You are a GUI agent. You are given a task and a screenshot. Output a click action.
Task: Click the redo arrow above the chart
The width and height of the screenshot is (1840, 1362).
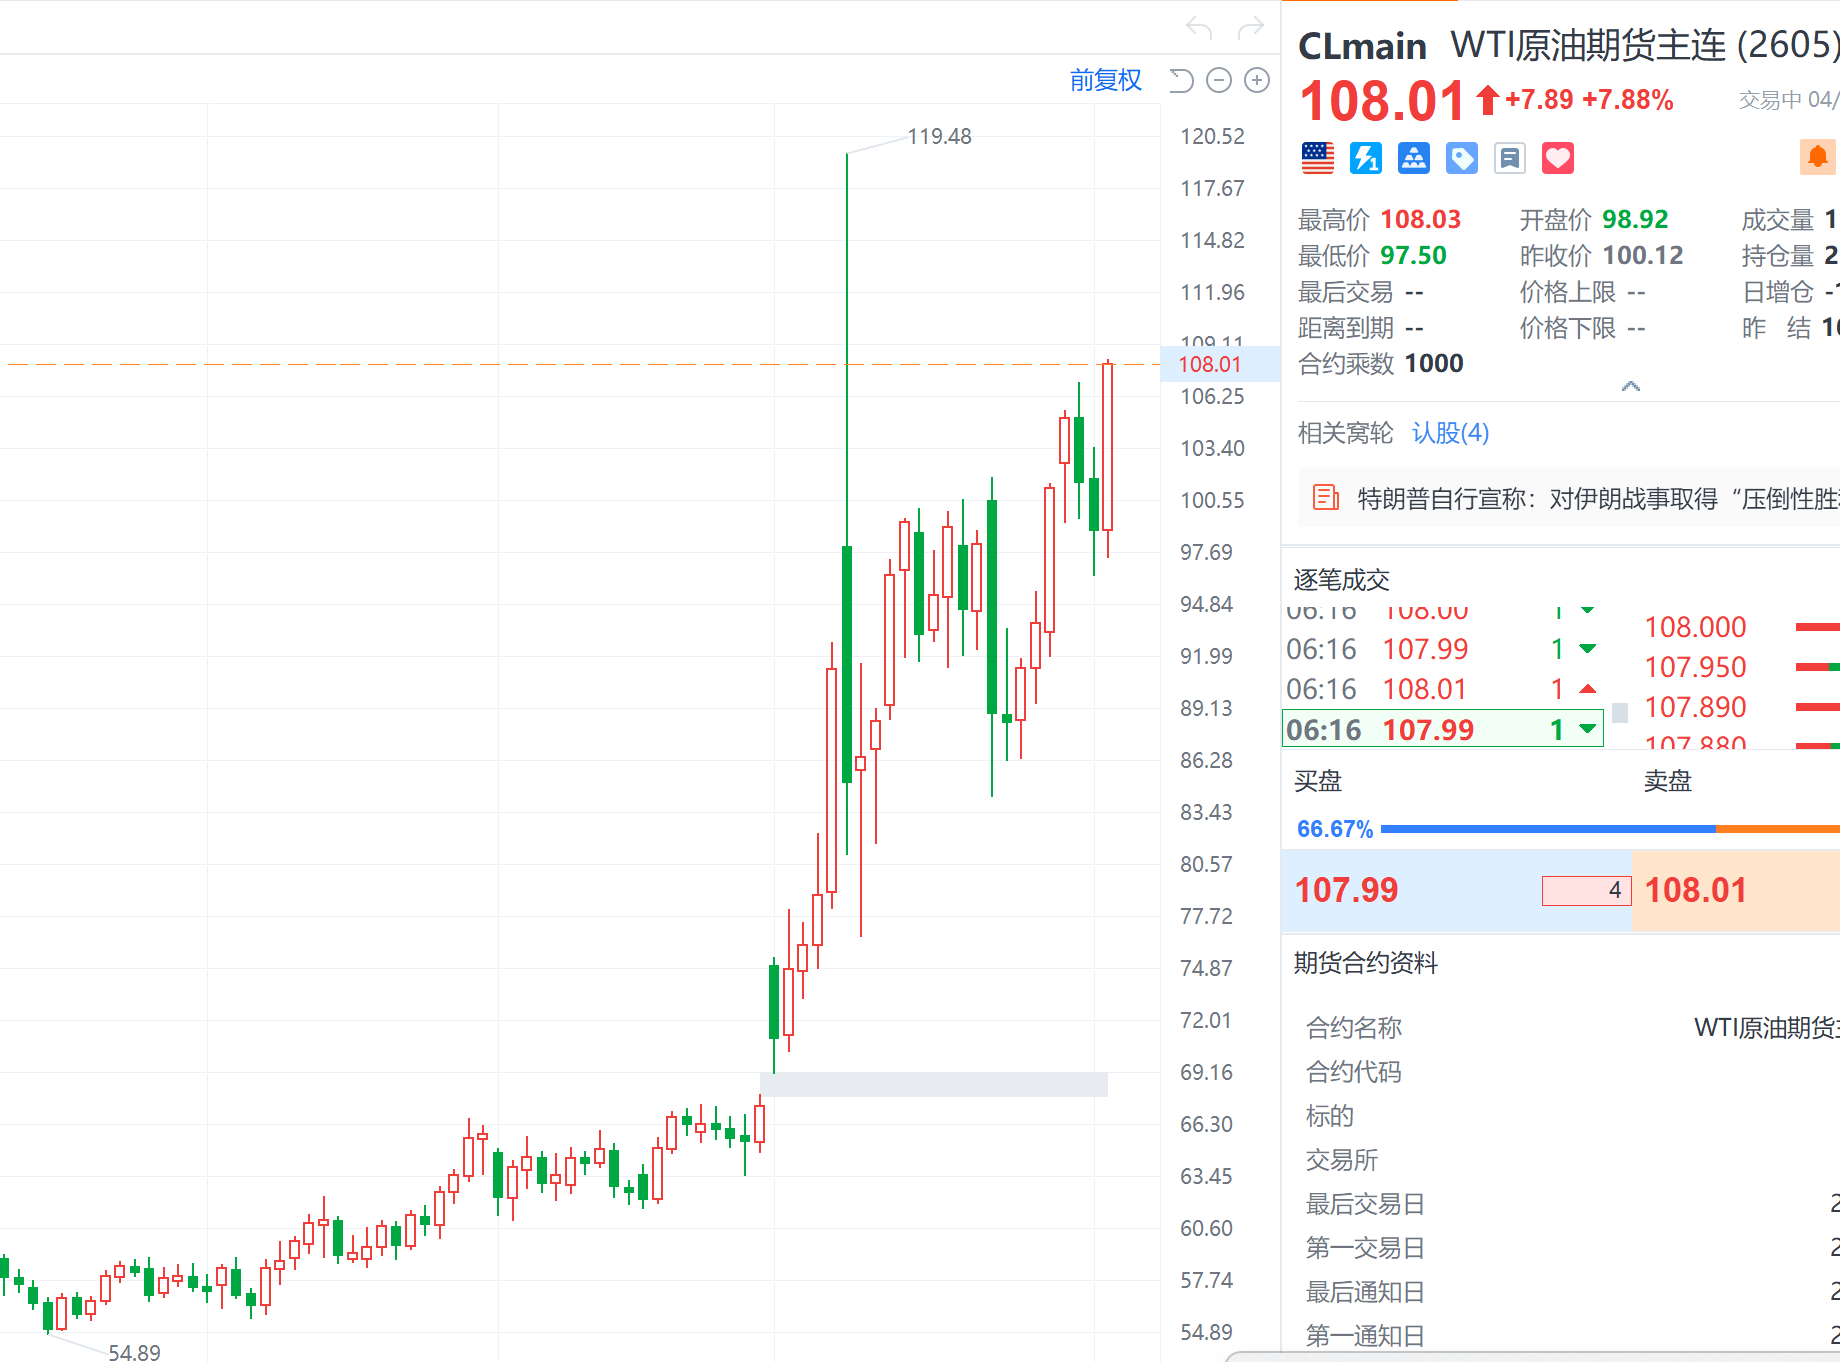point(1250,28)
